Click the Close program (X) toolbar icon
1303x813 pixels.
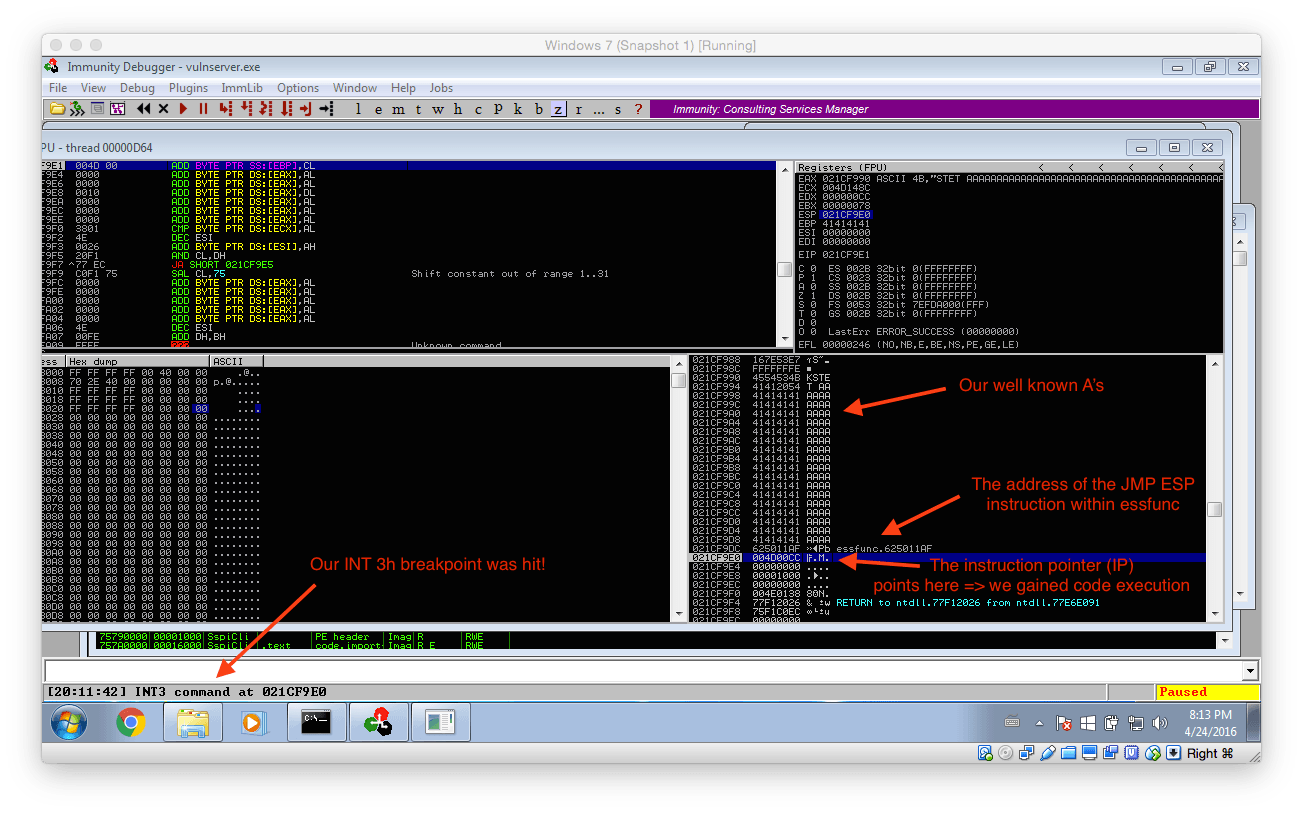pos(163,109)
